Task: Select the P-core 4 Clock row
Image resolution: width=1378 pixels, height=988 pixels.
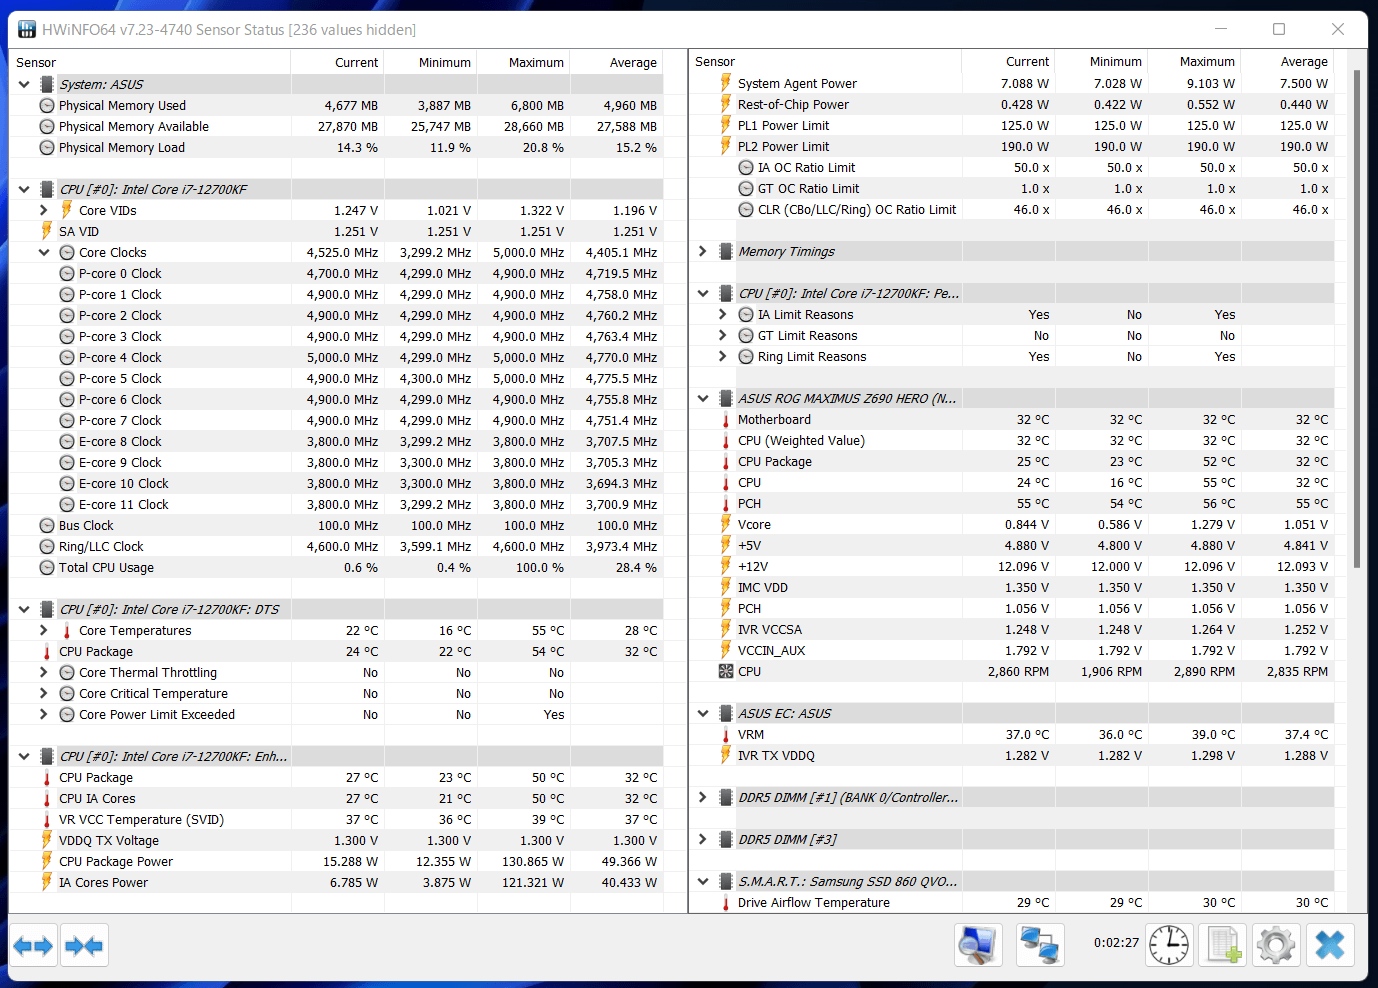Action: tap(336, 358)
